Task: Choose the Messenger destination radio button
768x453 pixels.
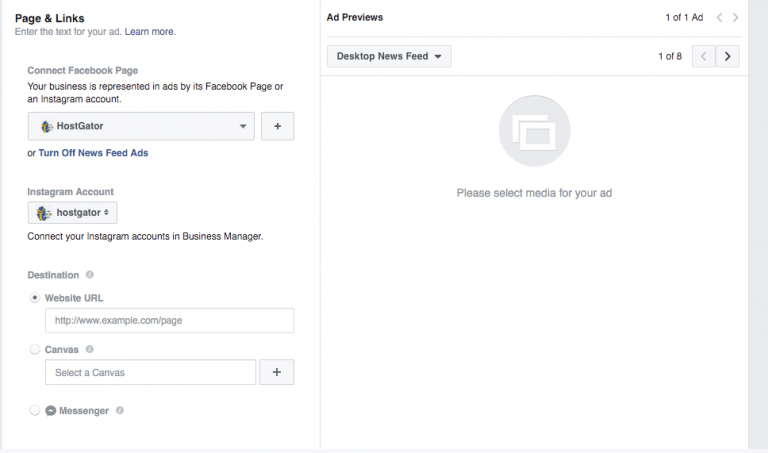Action: [35, 410]
